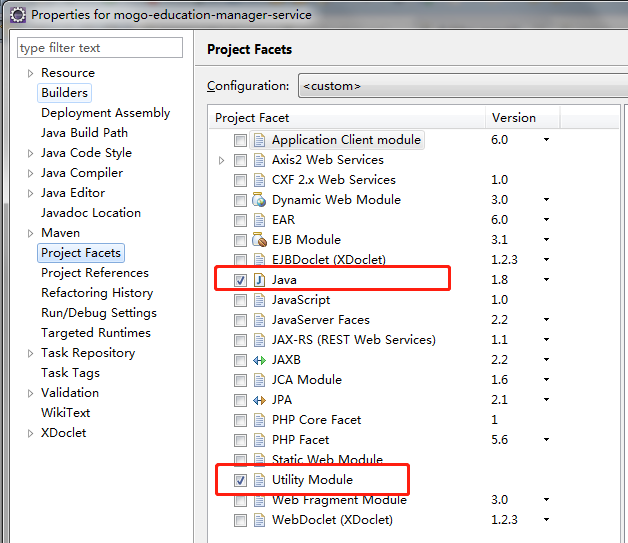This screenshot has height=543, width=628.
Task: Expand the Task Repository tree node
Action: (x=30, y=353)
